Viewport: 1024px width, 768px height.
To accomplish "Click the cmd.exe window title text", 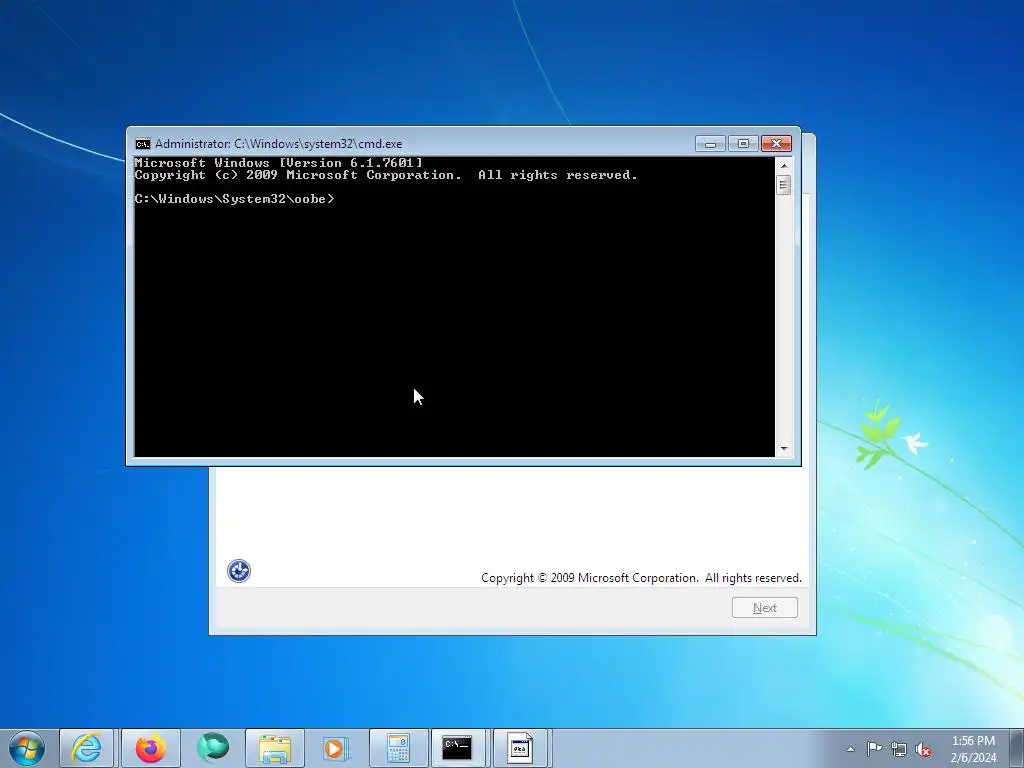I will pos(279,144).
